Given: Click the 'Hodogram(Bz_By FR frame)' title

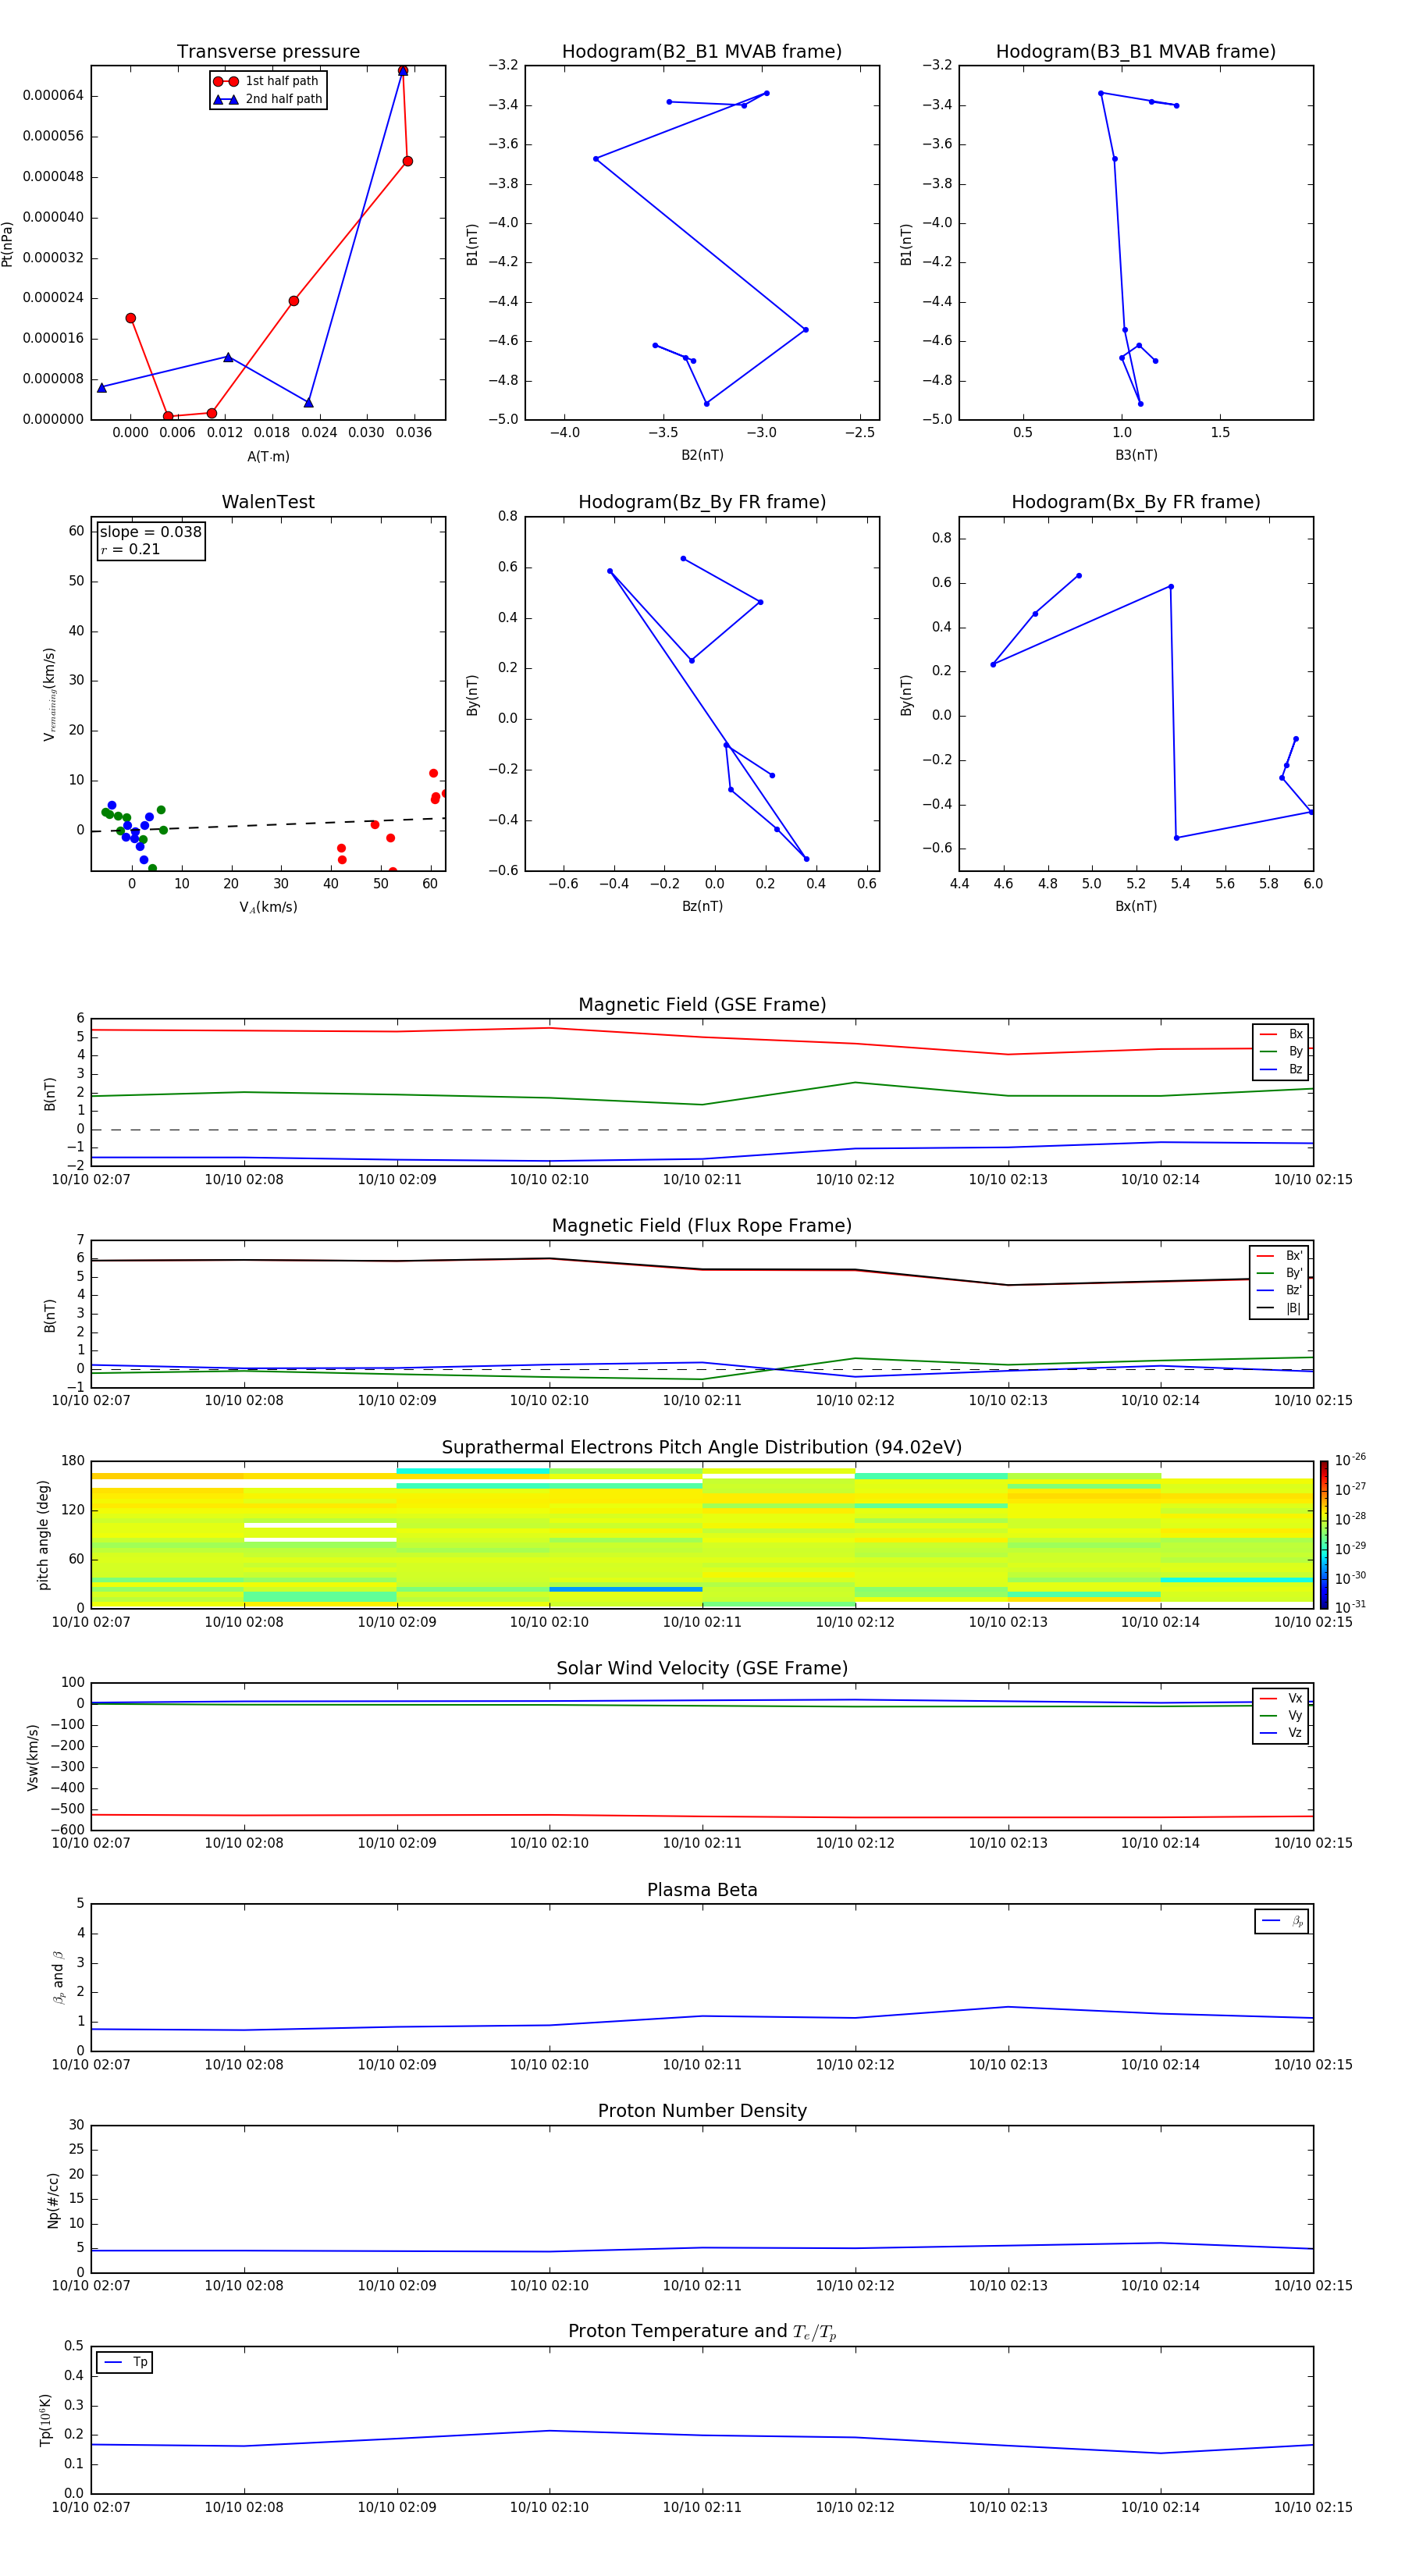Looking at the screenshot, I should [x=702, y=502].
